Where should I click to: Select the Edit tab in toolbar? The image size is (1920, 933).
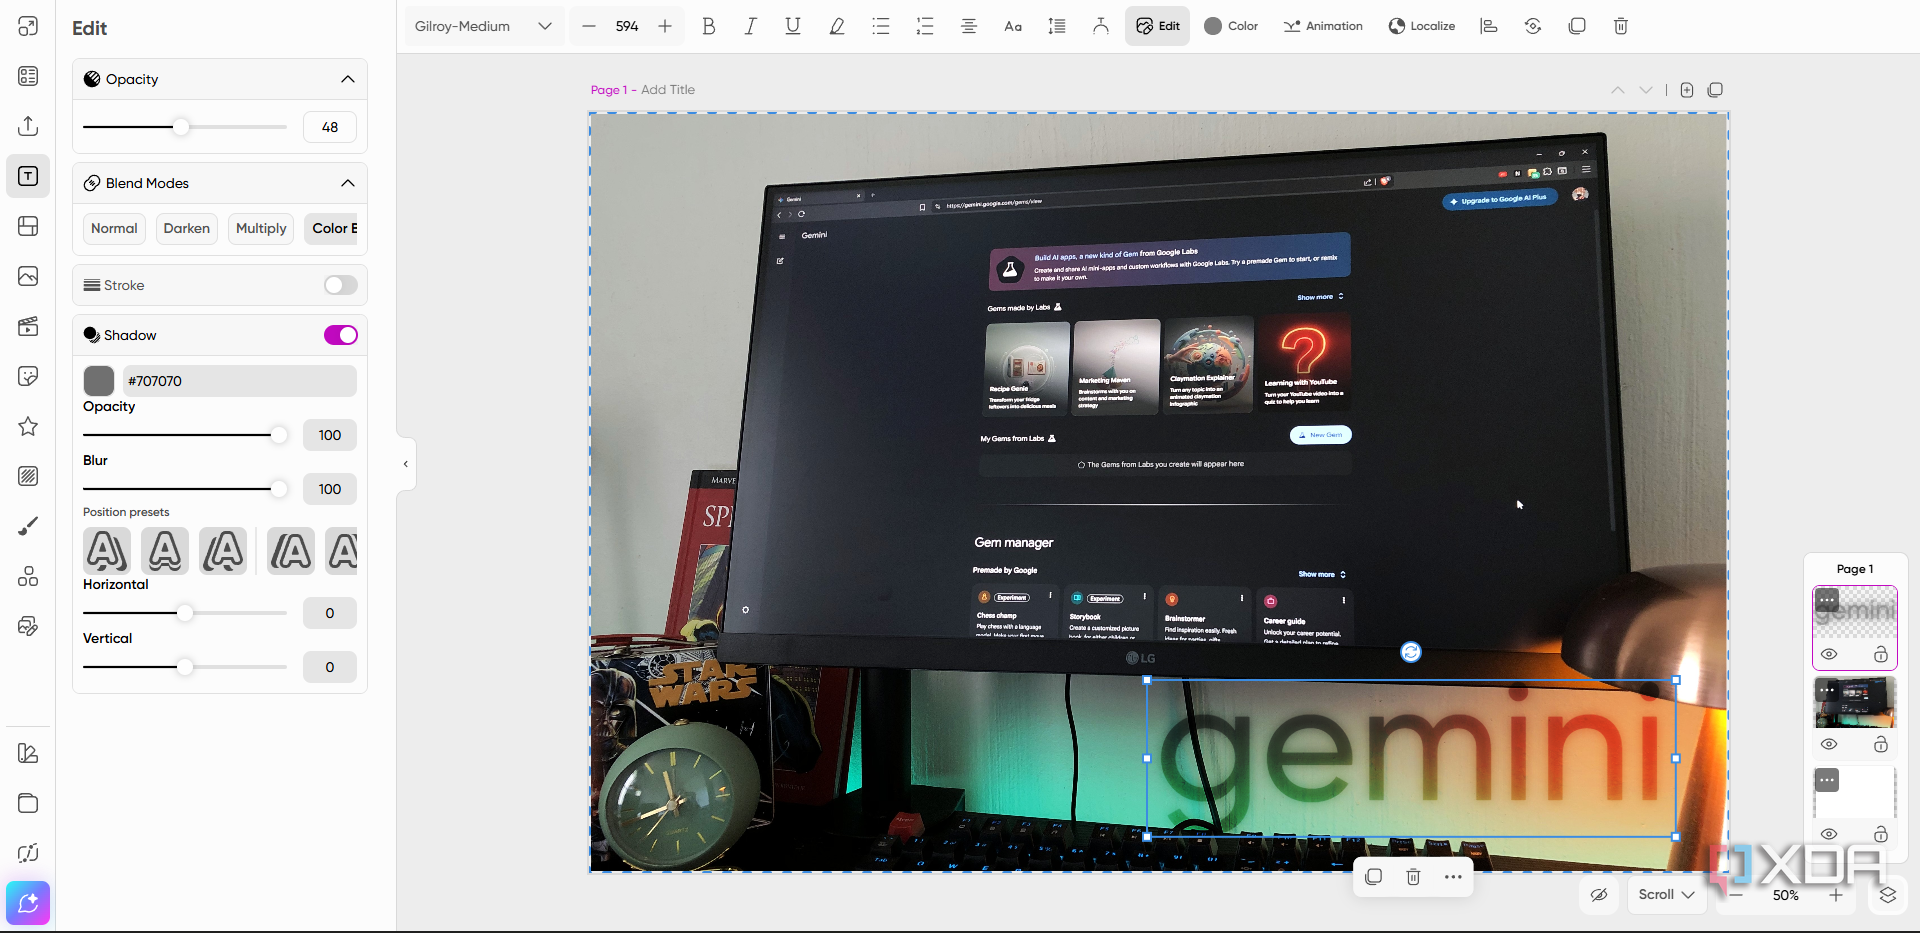(x=1158, y=26)
